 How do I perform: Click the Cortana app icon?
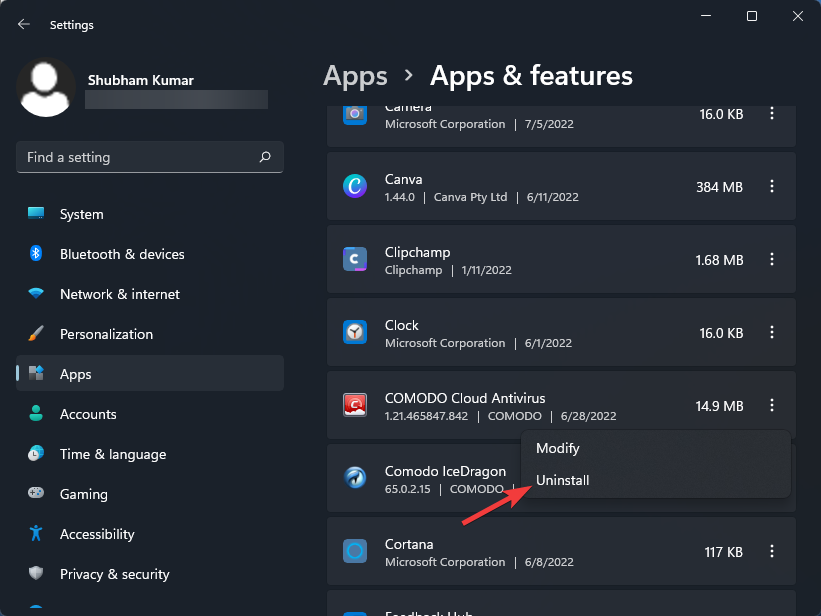click(x=355, y=551)
